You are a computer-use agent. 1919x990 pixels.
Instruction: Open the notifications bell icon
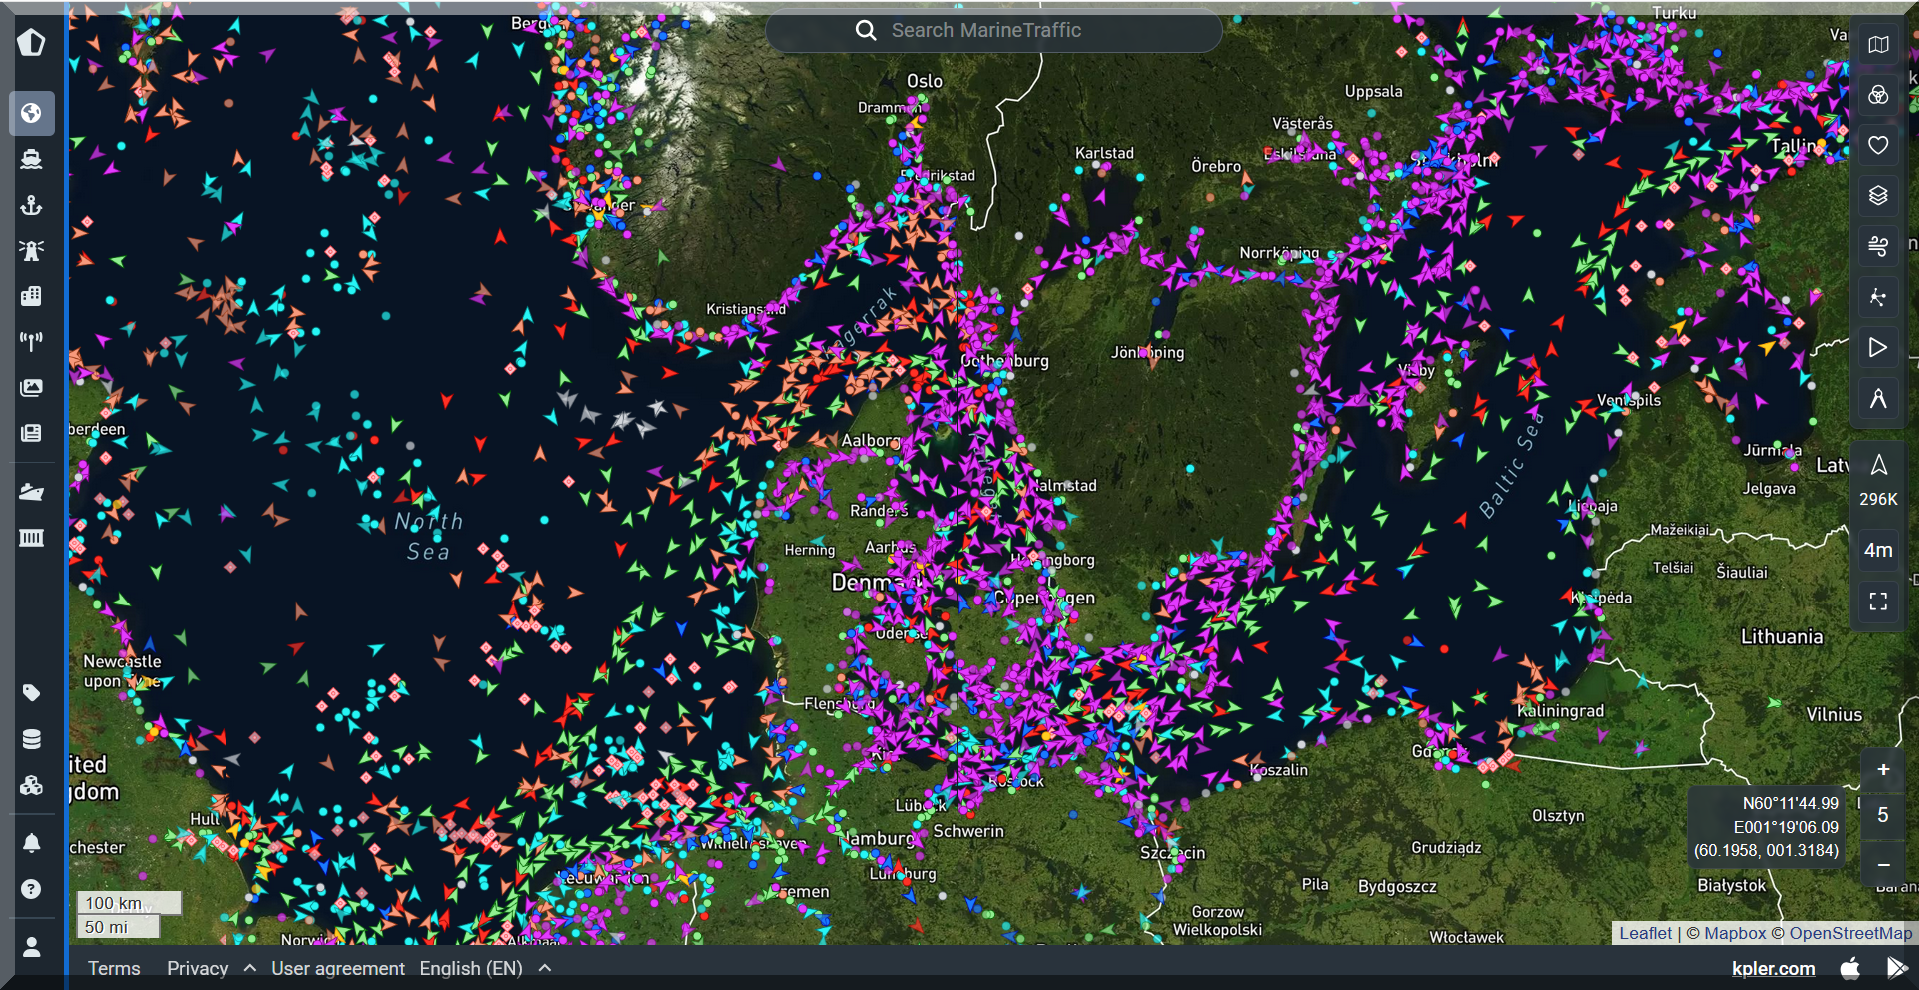pyautogui.click(x=31, y=843)
